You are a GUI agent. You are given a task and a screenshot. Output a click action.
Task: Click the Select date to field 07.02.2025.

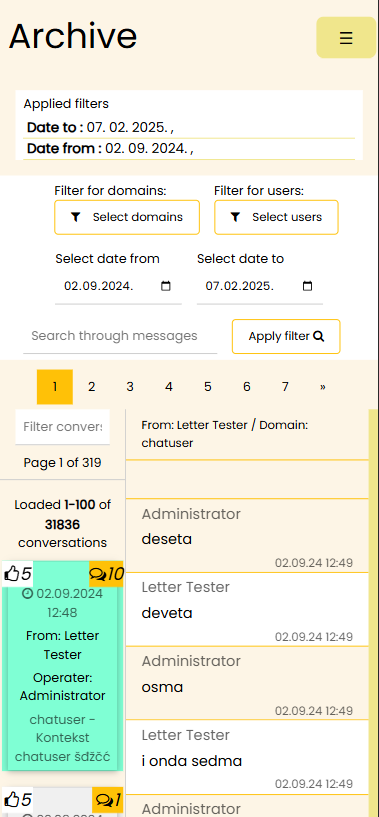260,286
